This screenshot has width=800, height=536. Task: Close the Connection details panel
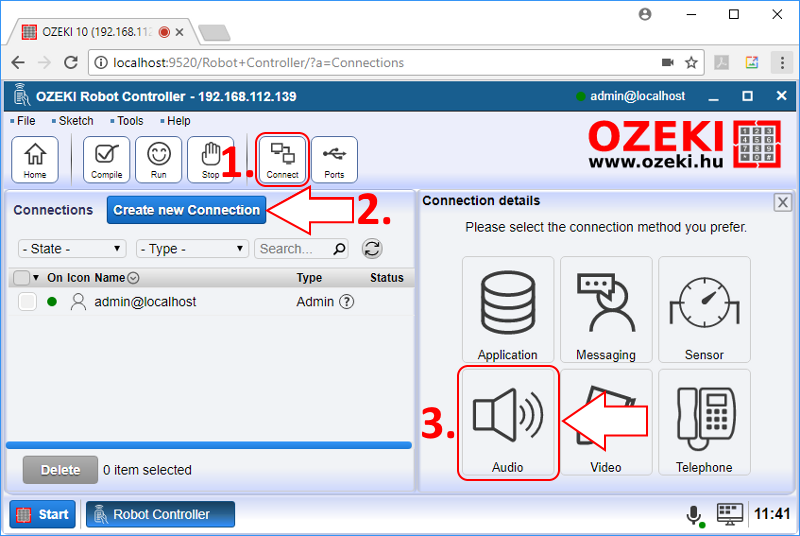782,202
